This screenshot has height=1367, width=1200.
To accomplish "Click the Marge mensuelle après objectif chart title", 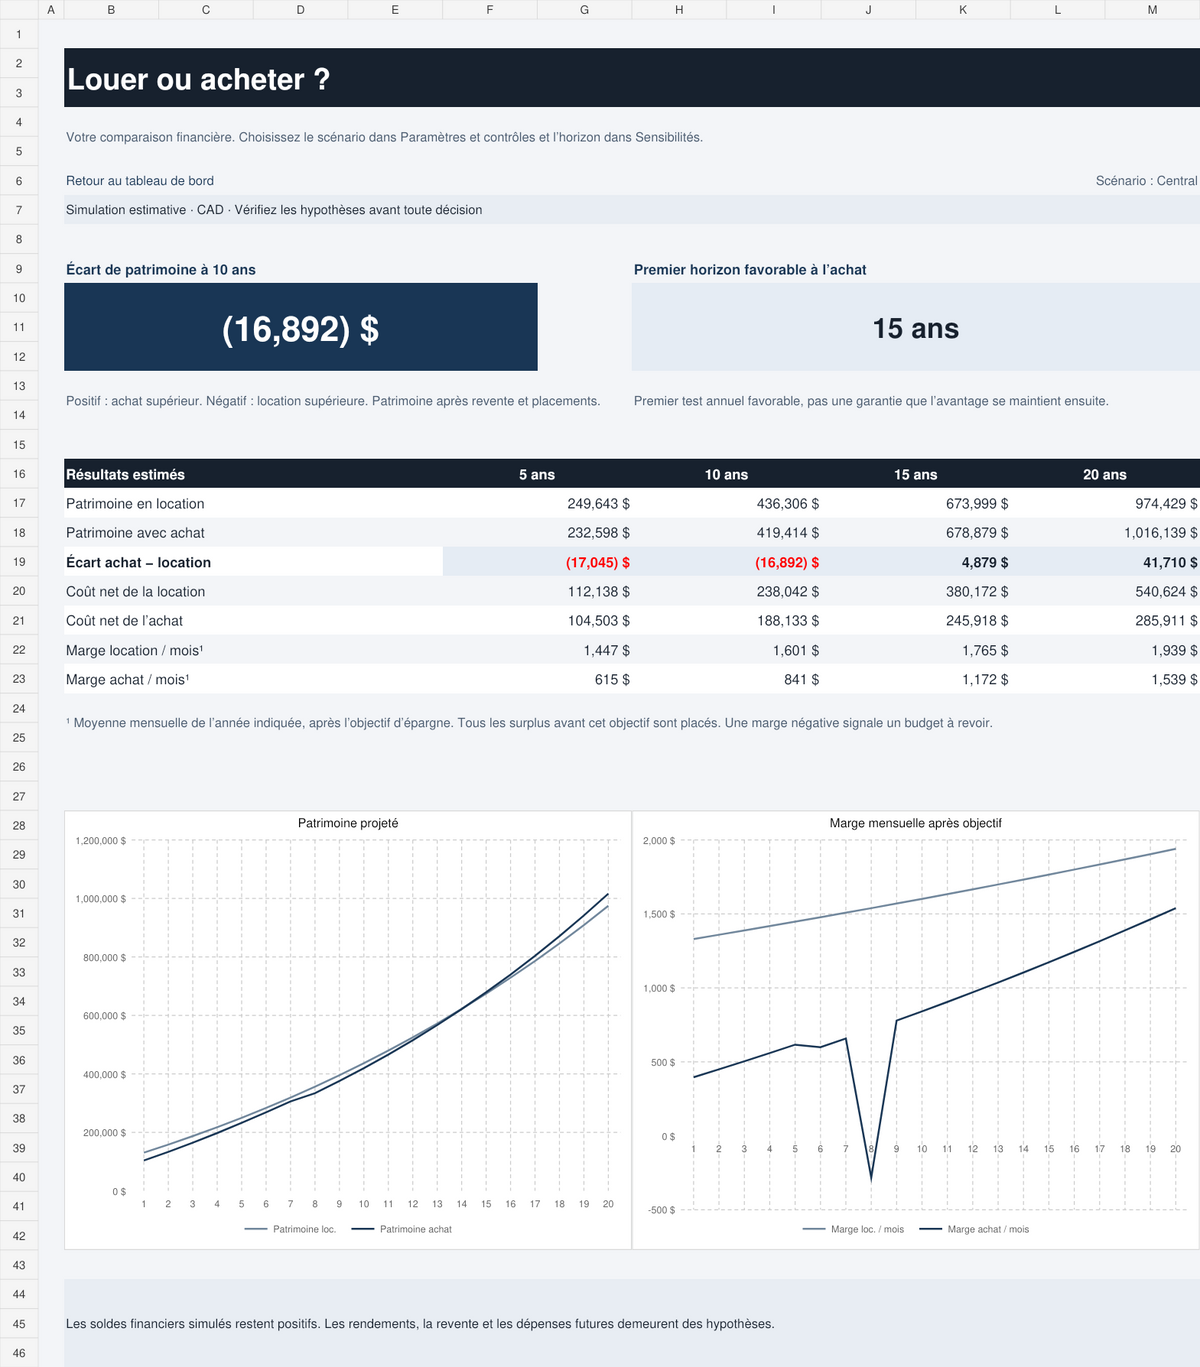I will 915,823.
